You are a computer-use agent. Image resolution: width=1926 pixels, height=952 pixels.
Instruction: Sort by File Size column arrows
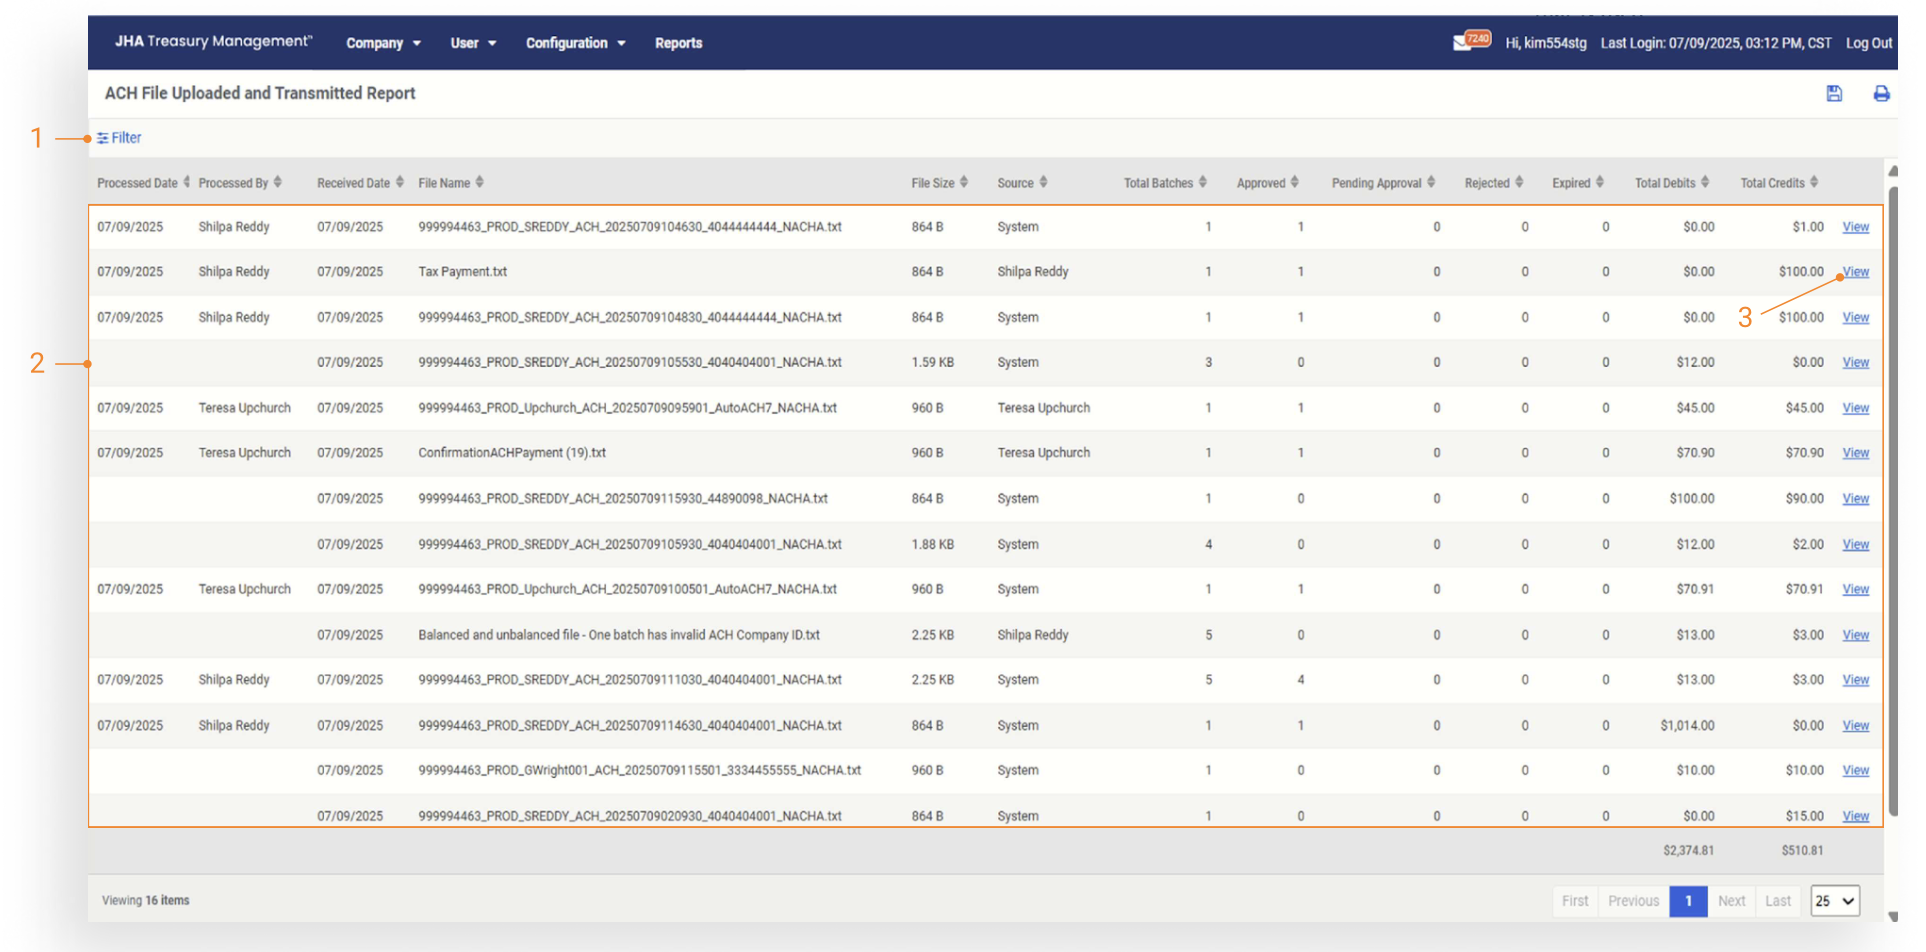(x=964, y=182)
